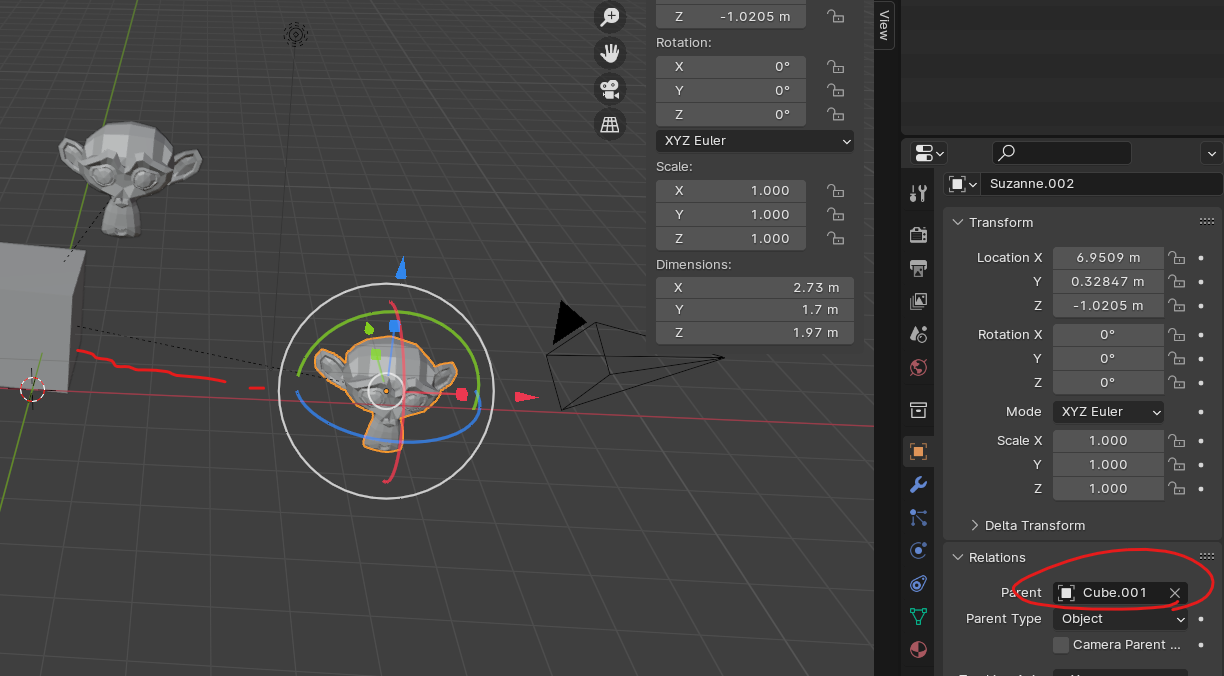
Task: Click Location X field 6.9509 m
Action: [x=1108, y=258]
